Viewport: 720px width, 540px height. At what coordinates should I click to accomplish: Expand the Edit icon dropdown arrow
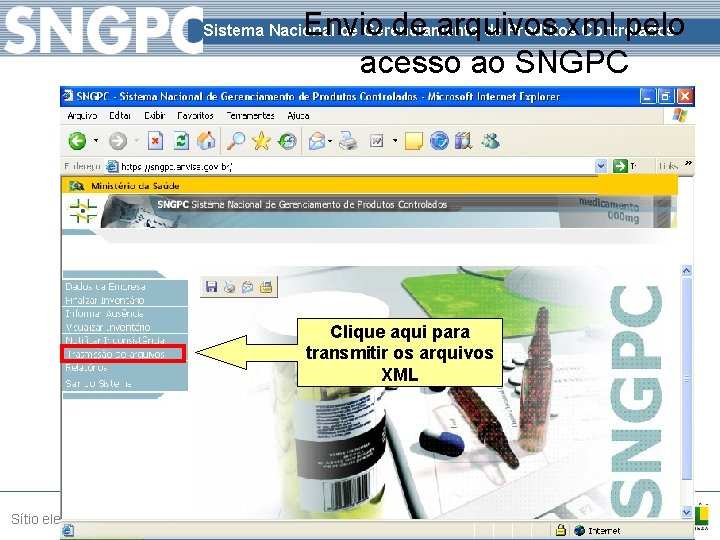coord(395,141)
